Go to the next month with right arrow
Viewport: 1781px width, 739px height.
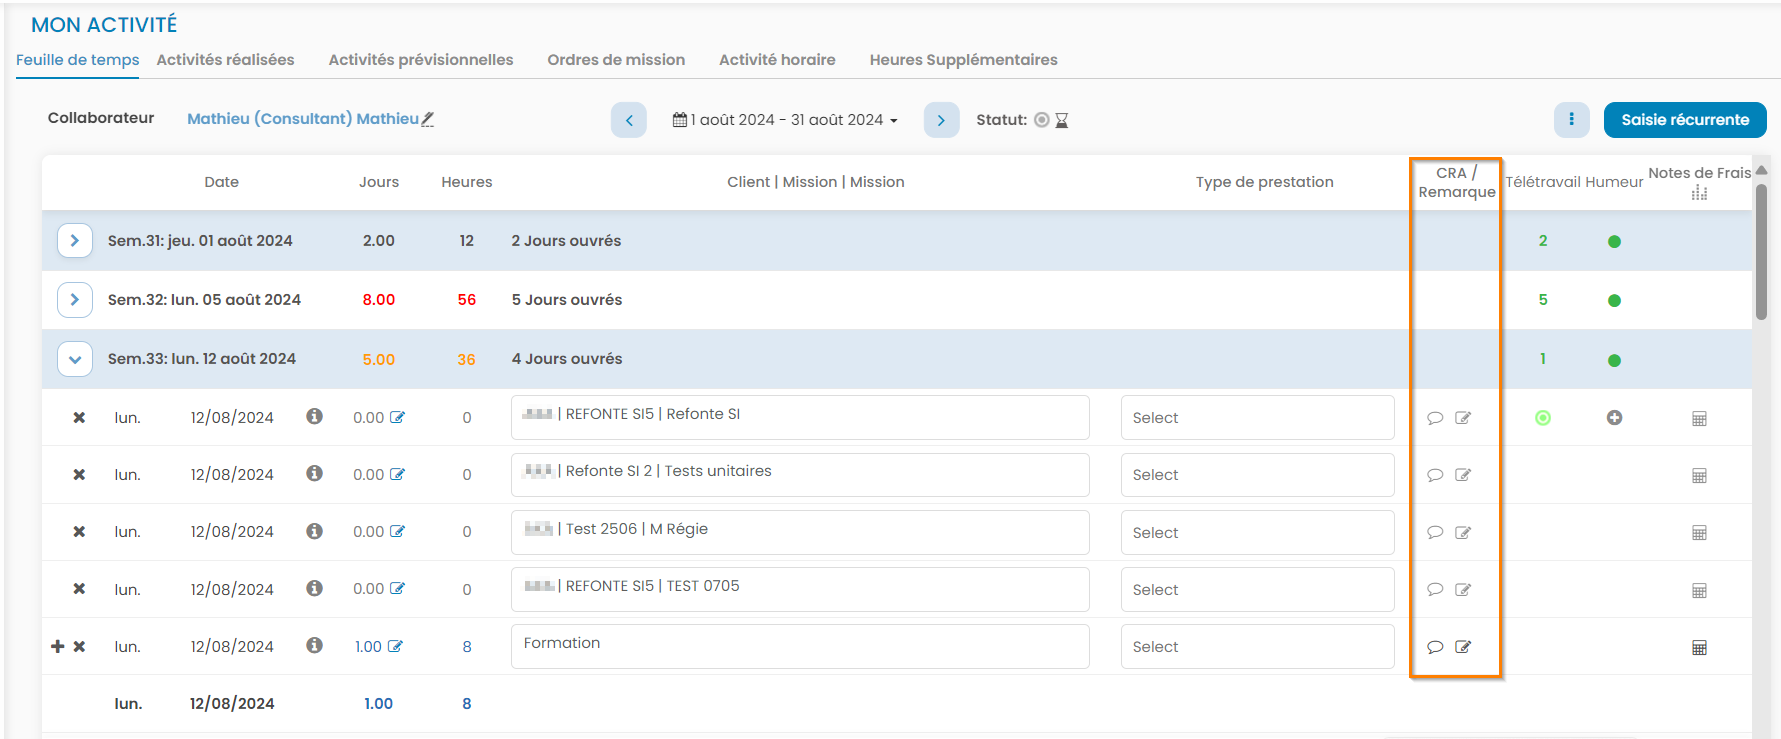click(941, 120)
